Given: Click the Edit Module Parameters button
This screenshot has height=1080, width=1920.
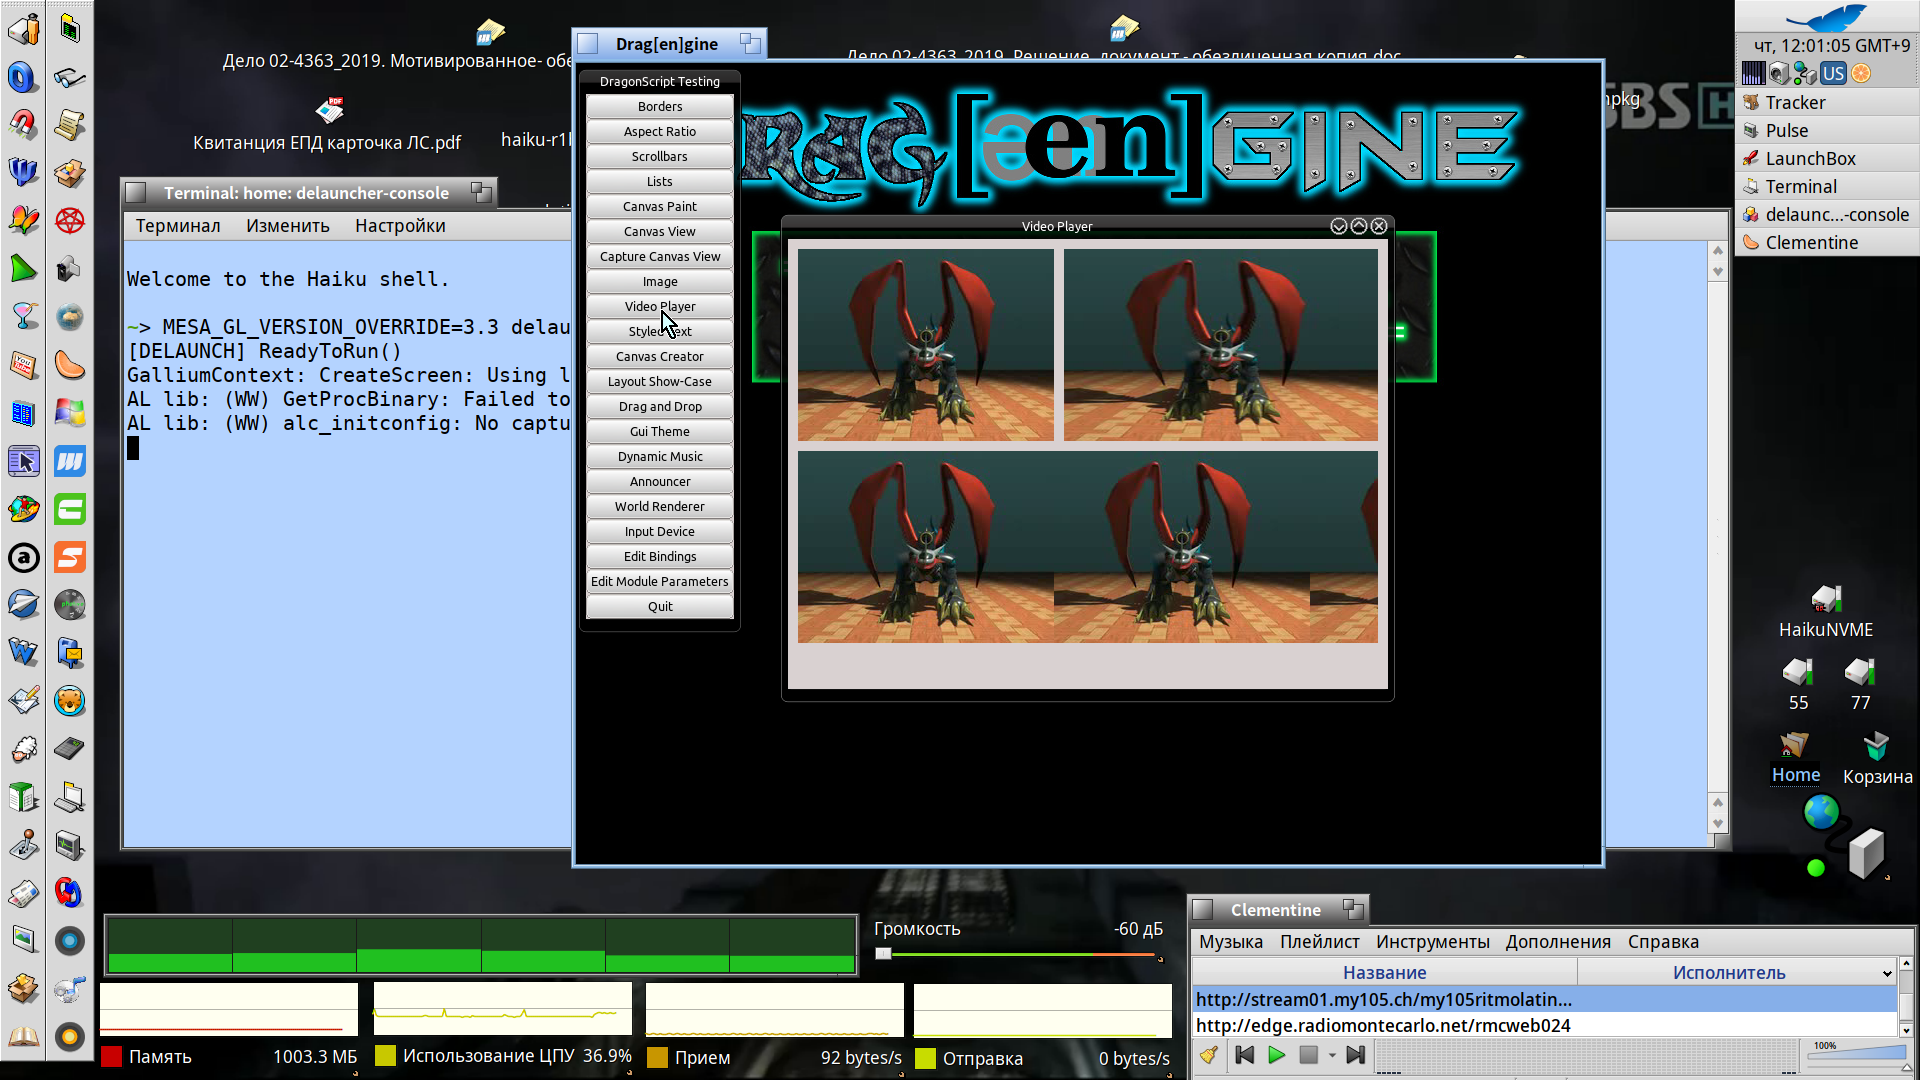Looking at the screenshot, I should [660, 582].
